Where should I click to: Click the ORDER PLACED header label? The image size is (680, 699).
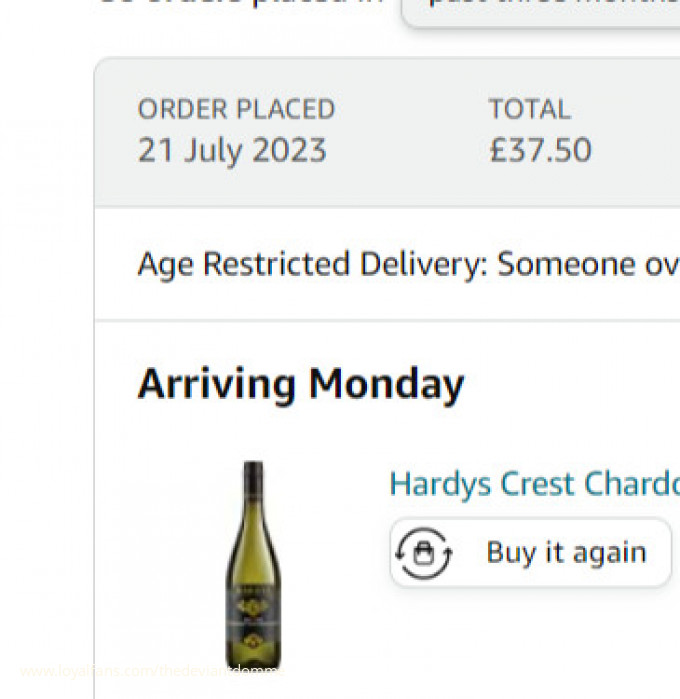point(236,109)
